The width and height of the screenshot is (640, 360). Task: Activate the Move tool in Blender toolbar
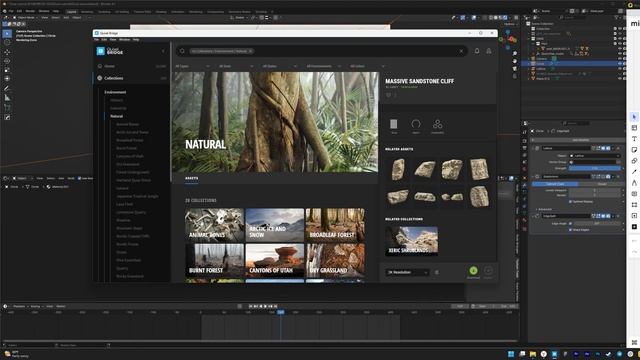point(7,52)
